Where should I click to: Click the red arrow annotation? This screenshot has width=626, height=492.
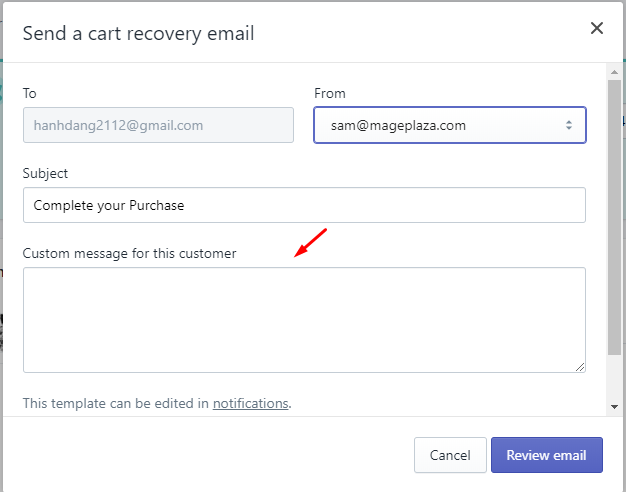point(311,243)
